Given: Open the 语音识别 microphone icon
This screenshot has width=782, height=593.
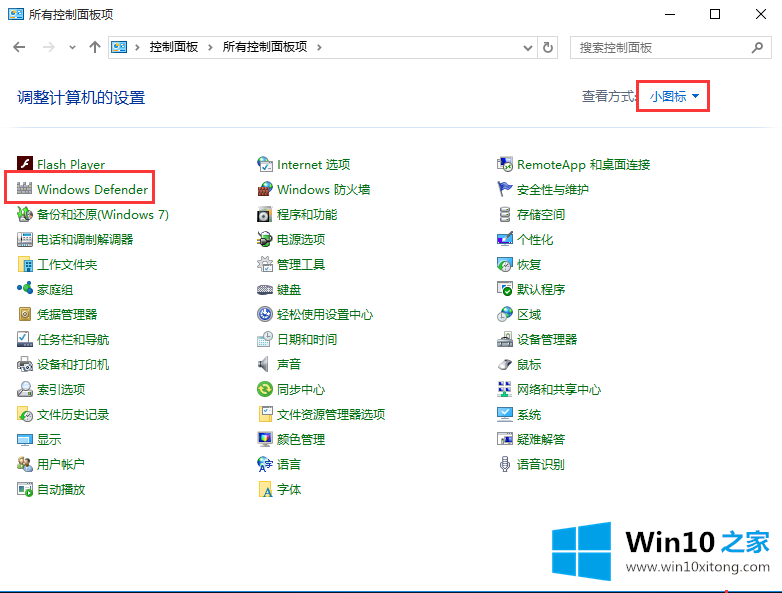Looking at the screenshot, I should coord(505,464).
